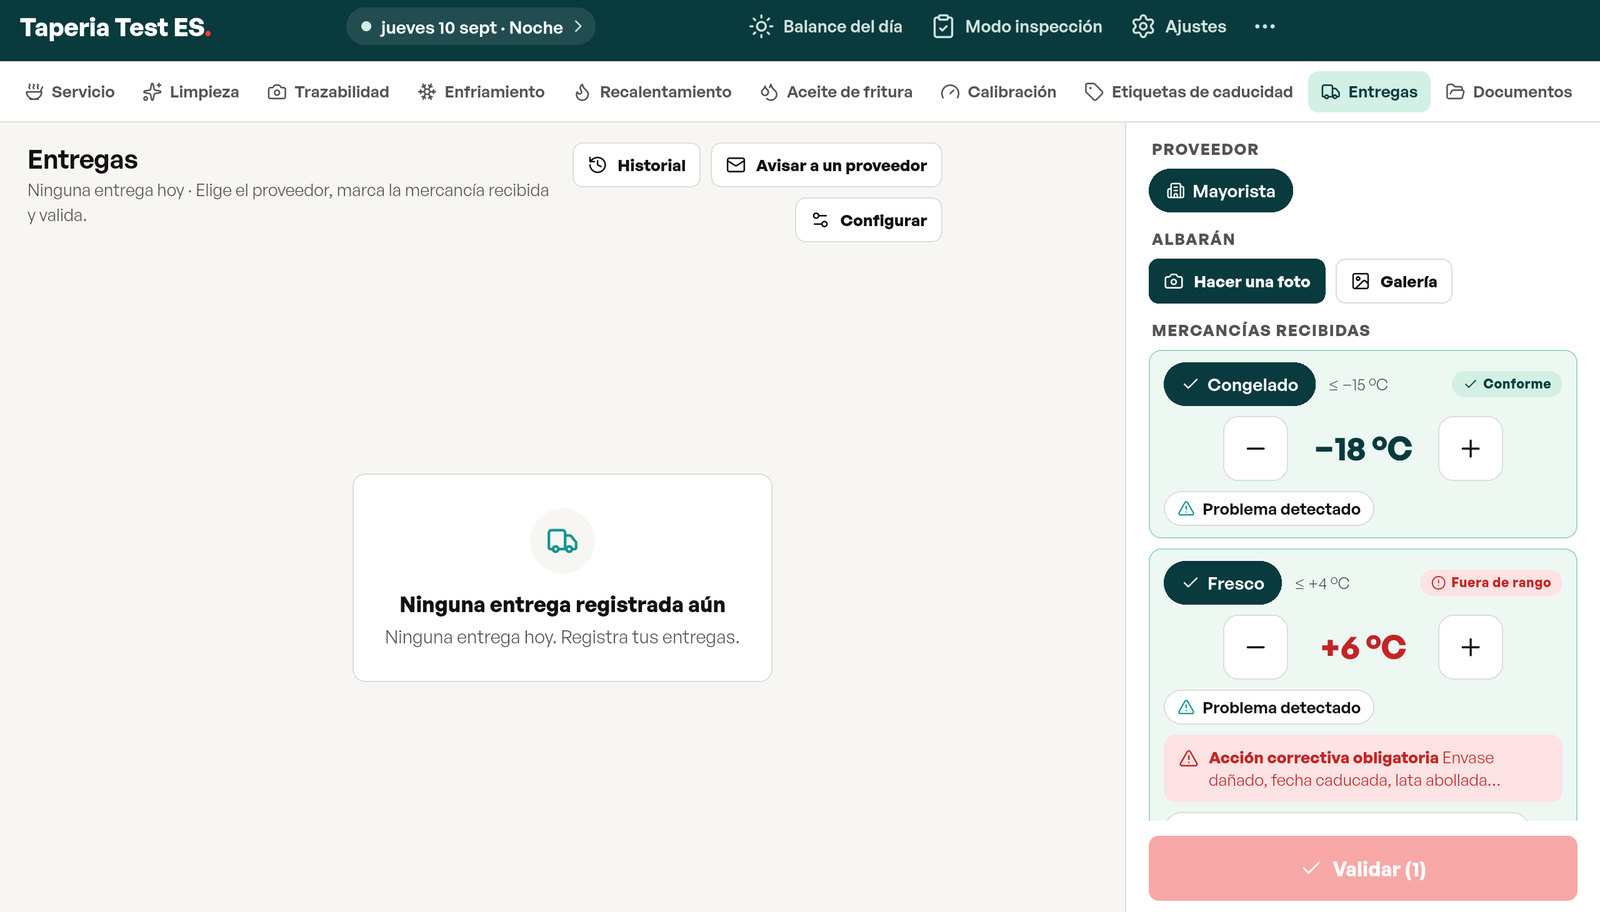1600x912 pixels.
Task: Go to the Enfriamiento tab
Action: (481, 92)
